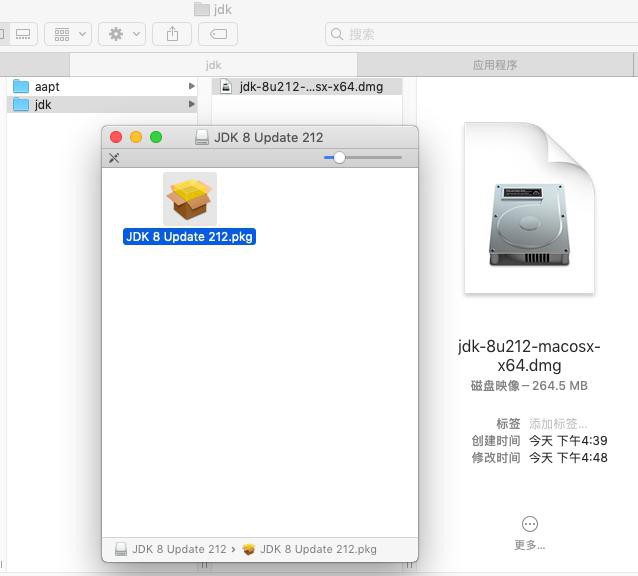Minimize the JDK 8 Update 212 window
Image resolution: width=638 pixels, height=576 pixels.
[136, 137]
